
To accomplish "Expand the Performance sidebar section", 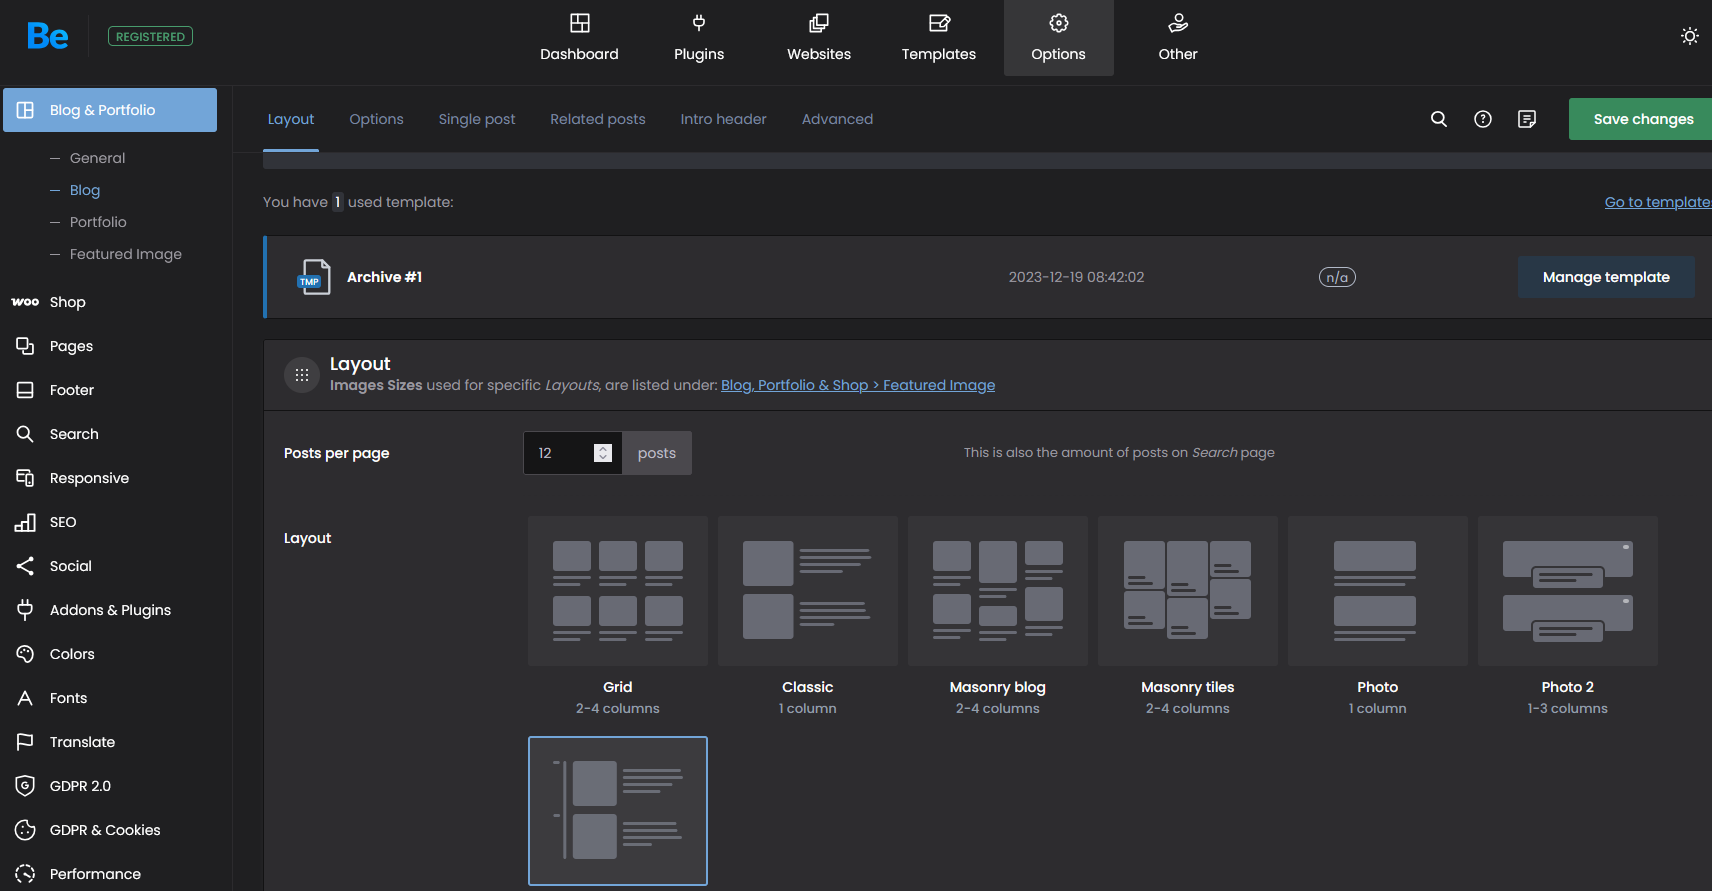I will tap(95, 874).
